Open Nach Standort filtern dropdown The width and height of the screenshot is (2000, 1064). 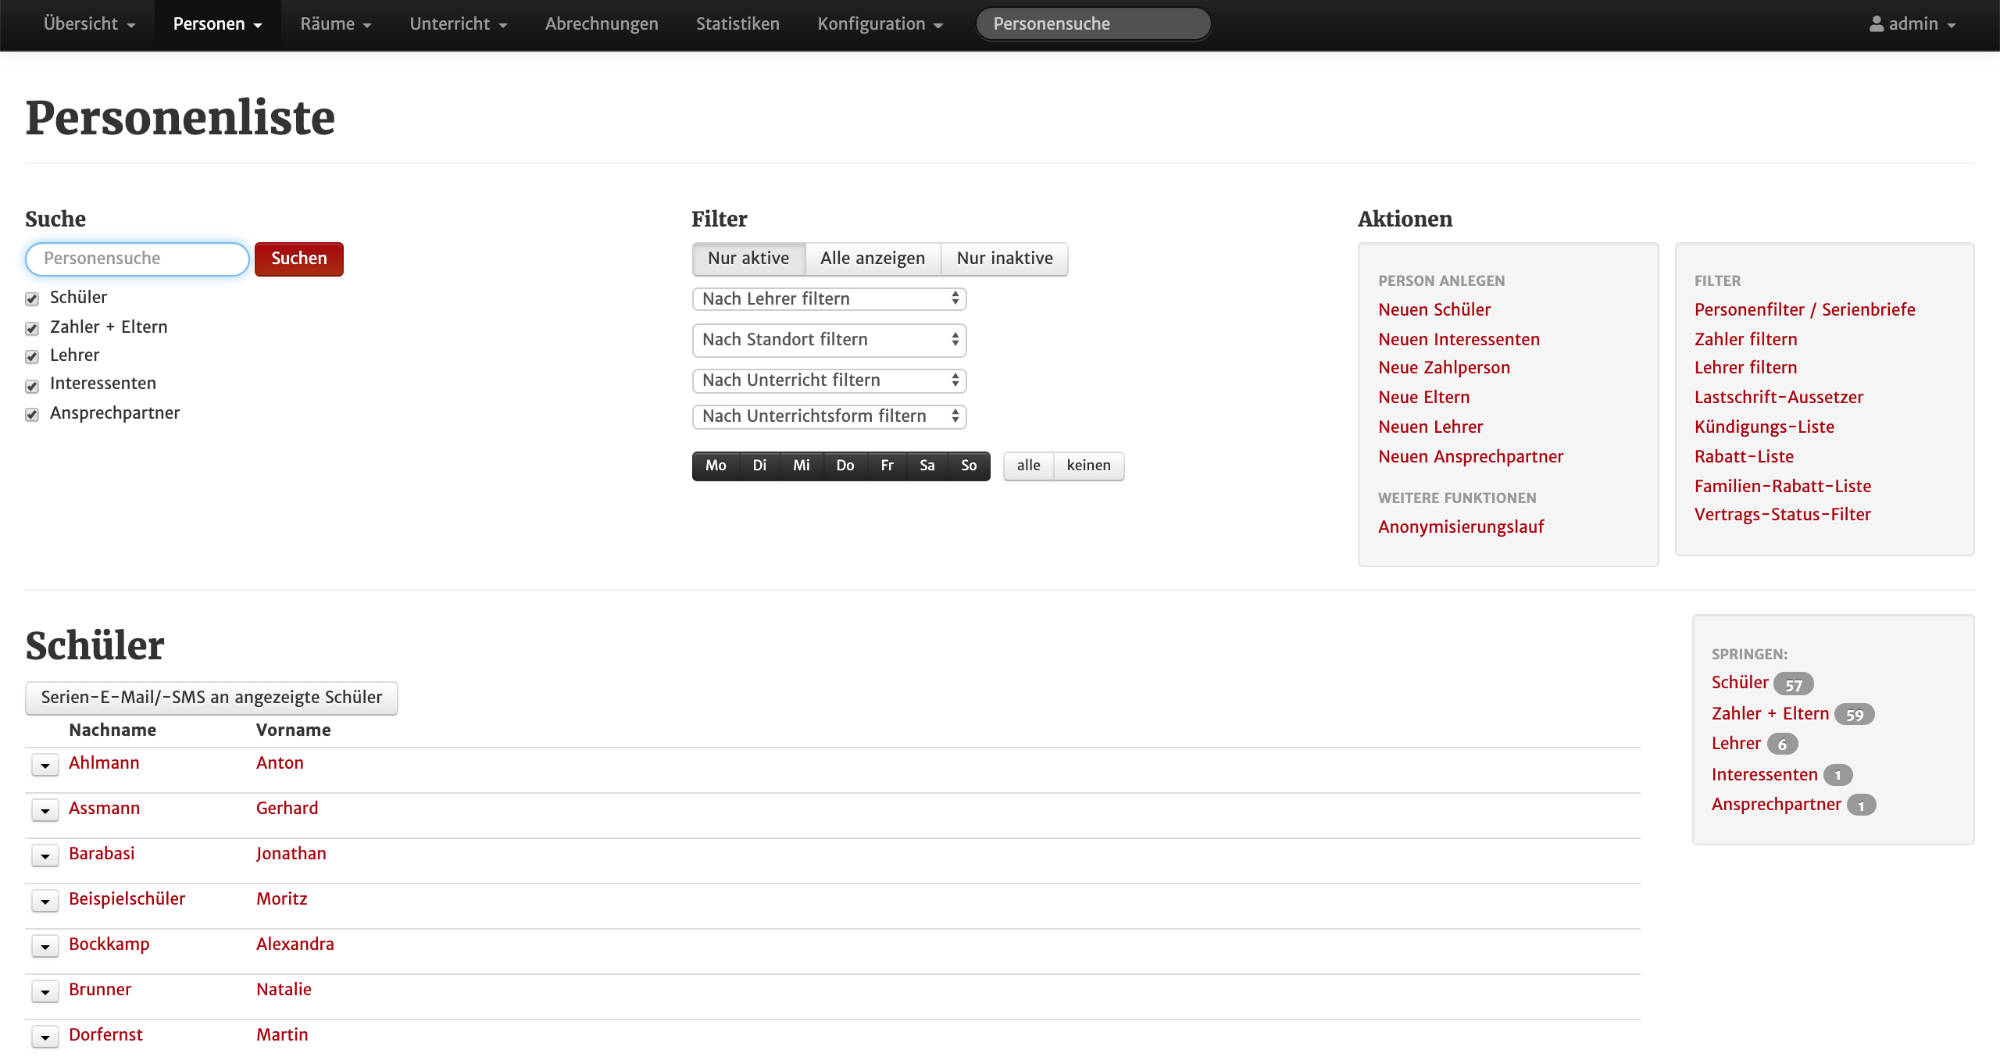click(829, 340)
